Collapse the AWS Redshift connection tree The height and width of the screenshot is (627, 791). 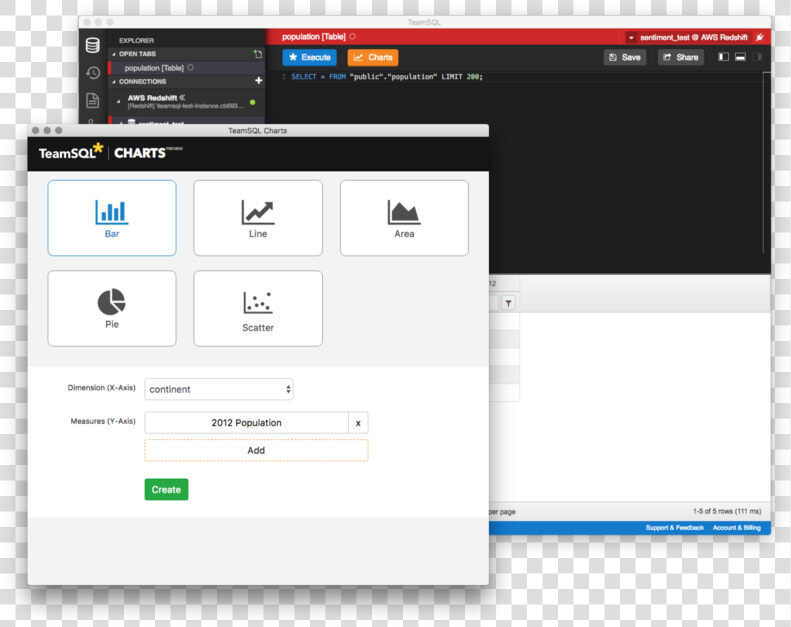(x=119, y=101)
